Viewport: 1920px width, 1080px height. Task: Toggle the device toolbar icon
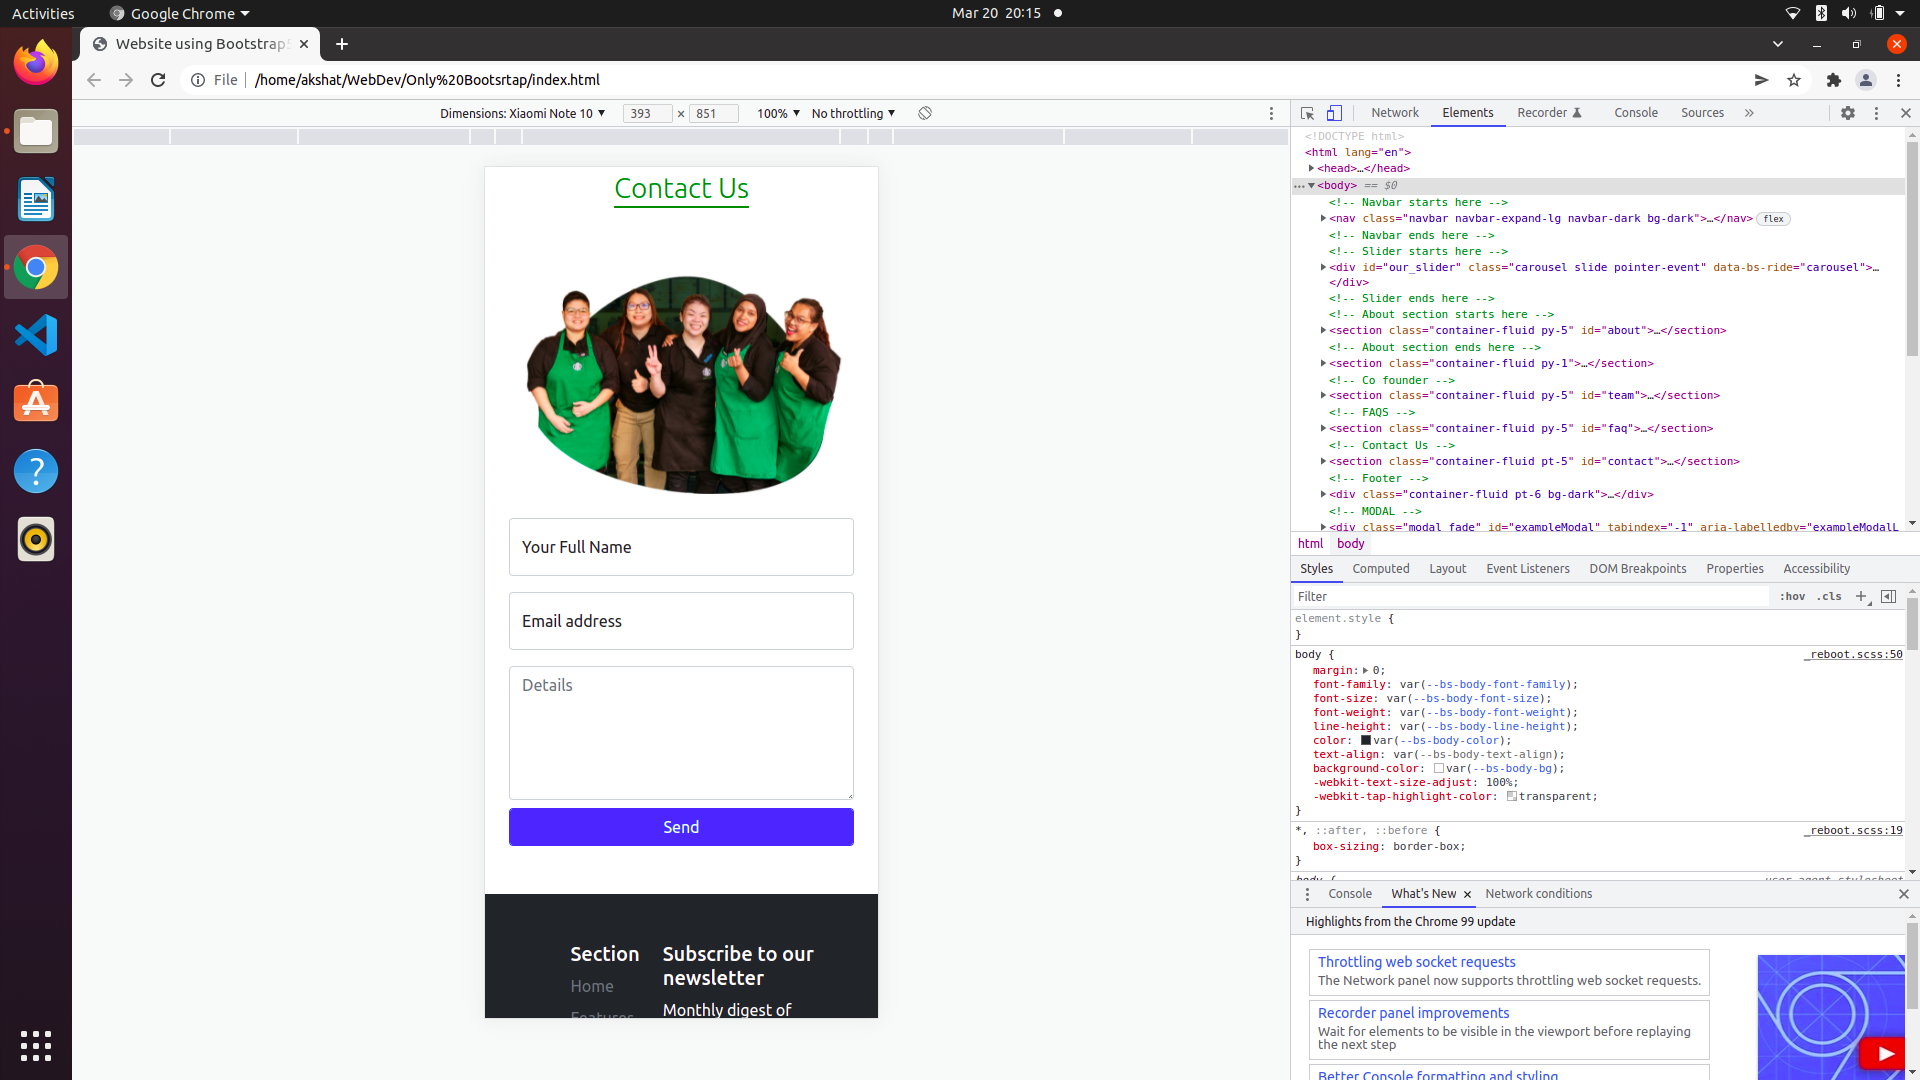[x=1334, y=113]
